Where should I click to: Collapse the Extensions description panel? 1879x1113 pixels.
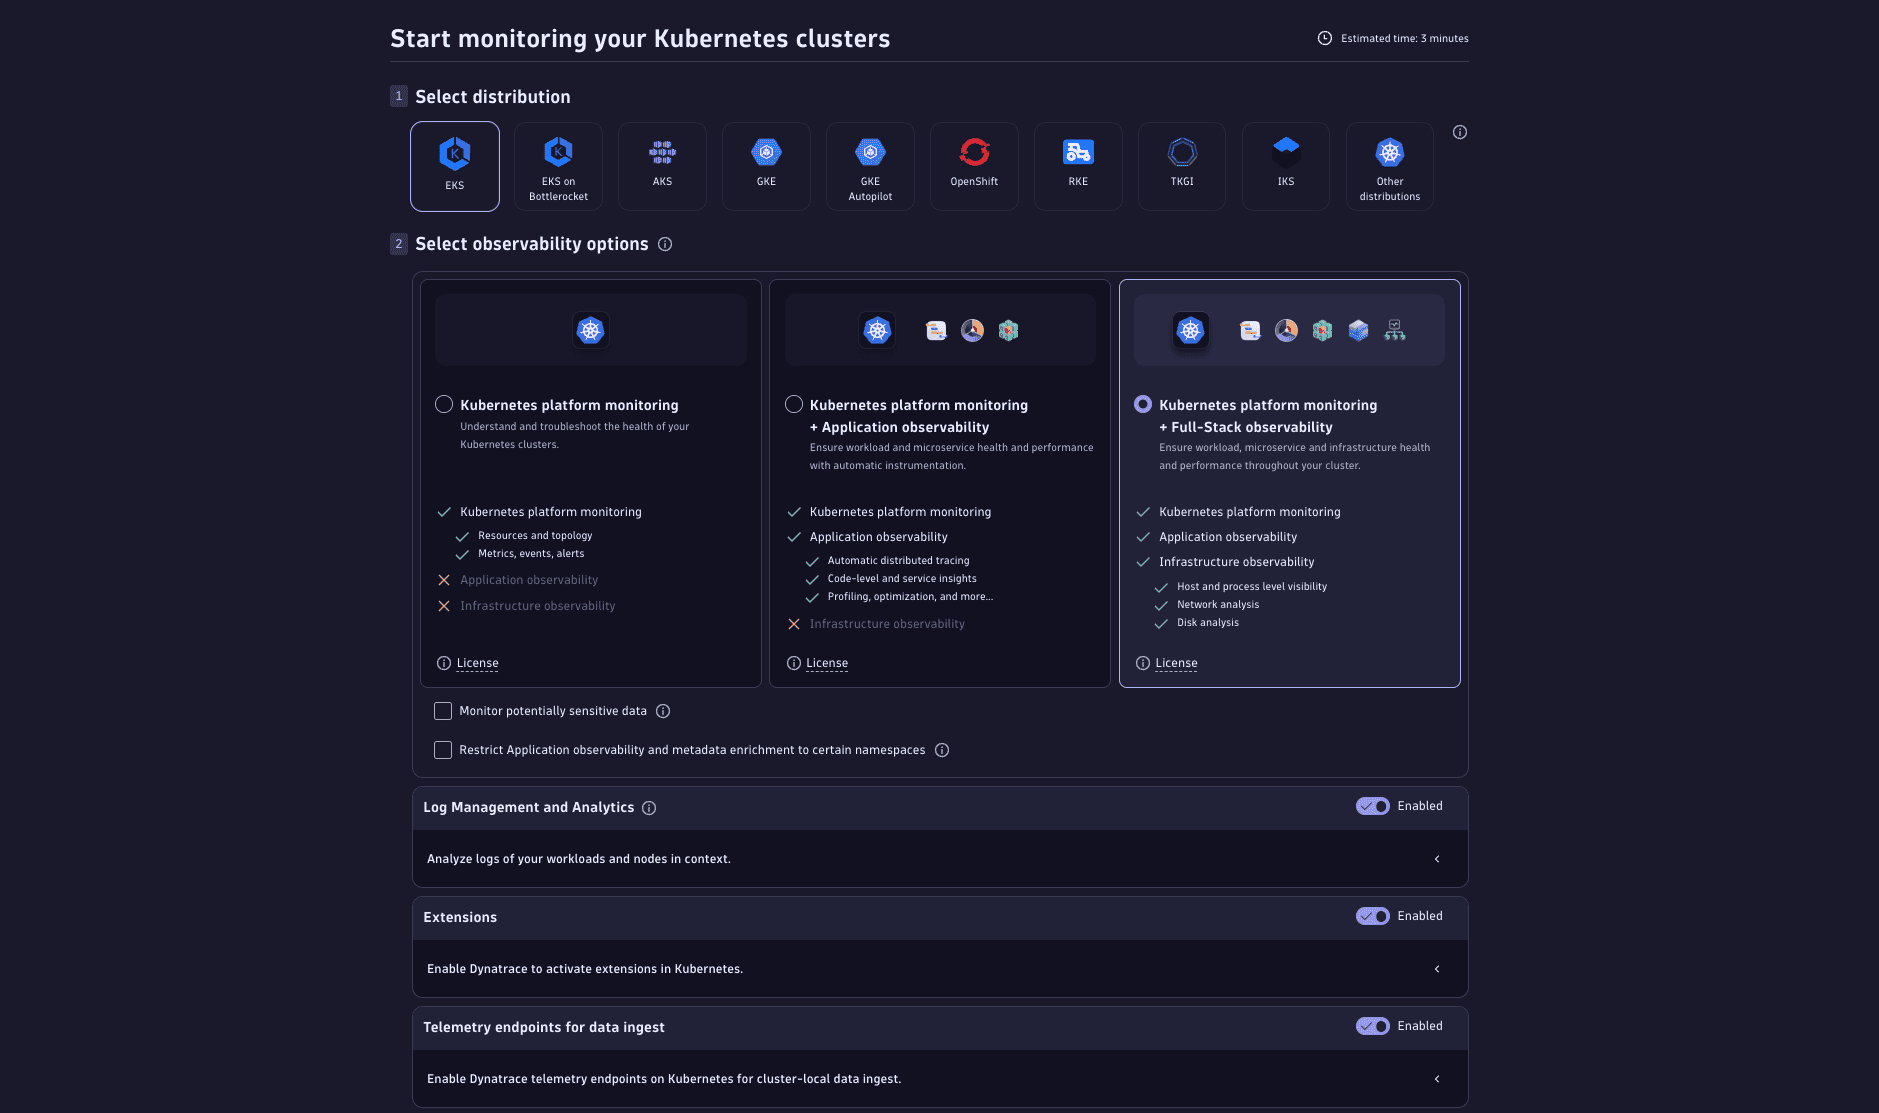[x=1437, y=968]
